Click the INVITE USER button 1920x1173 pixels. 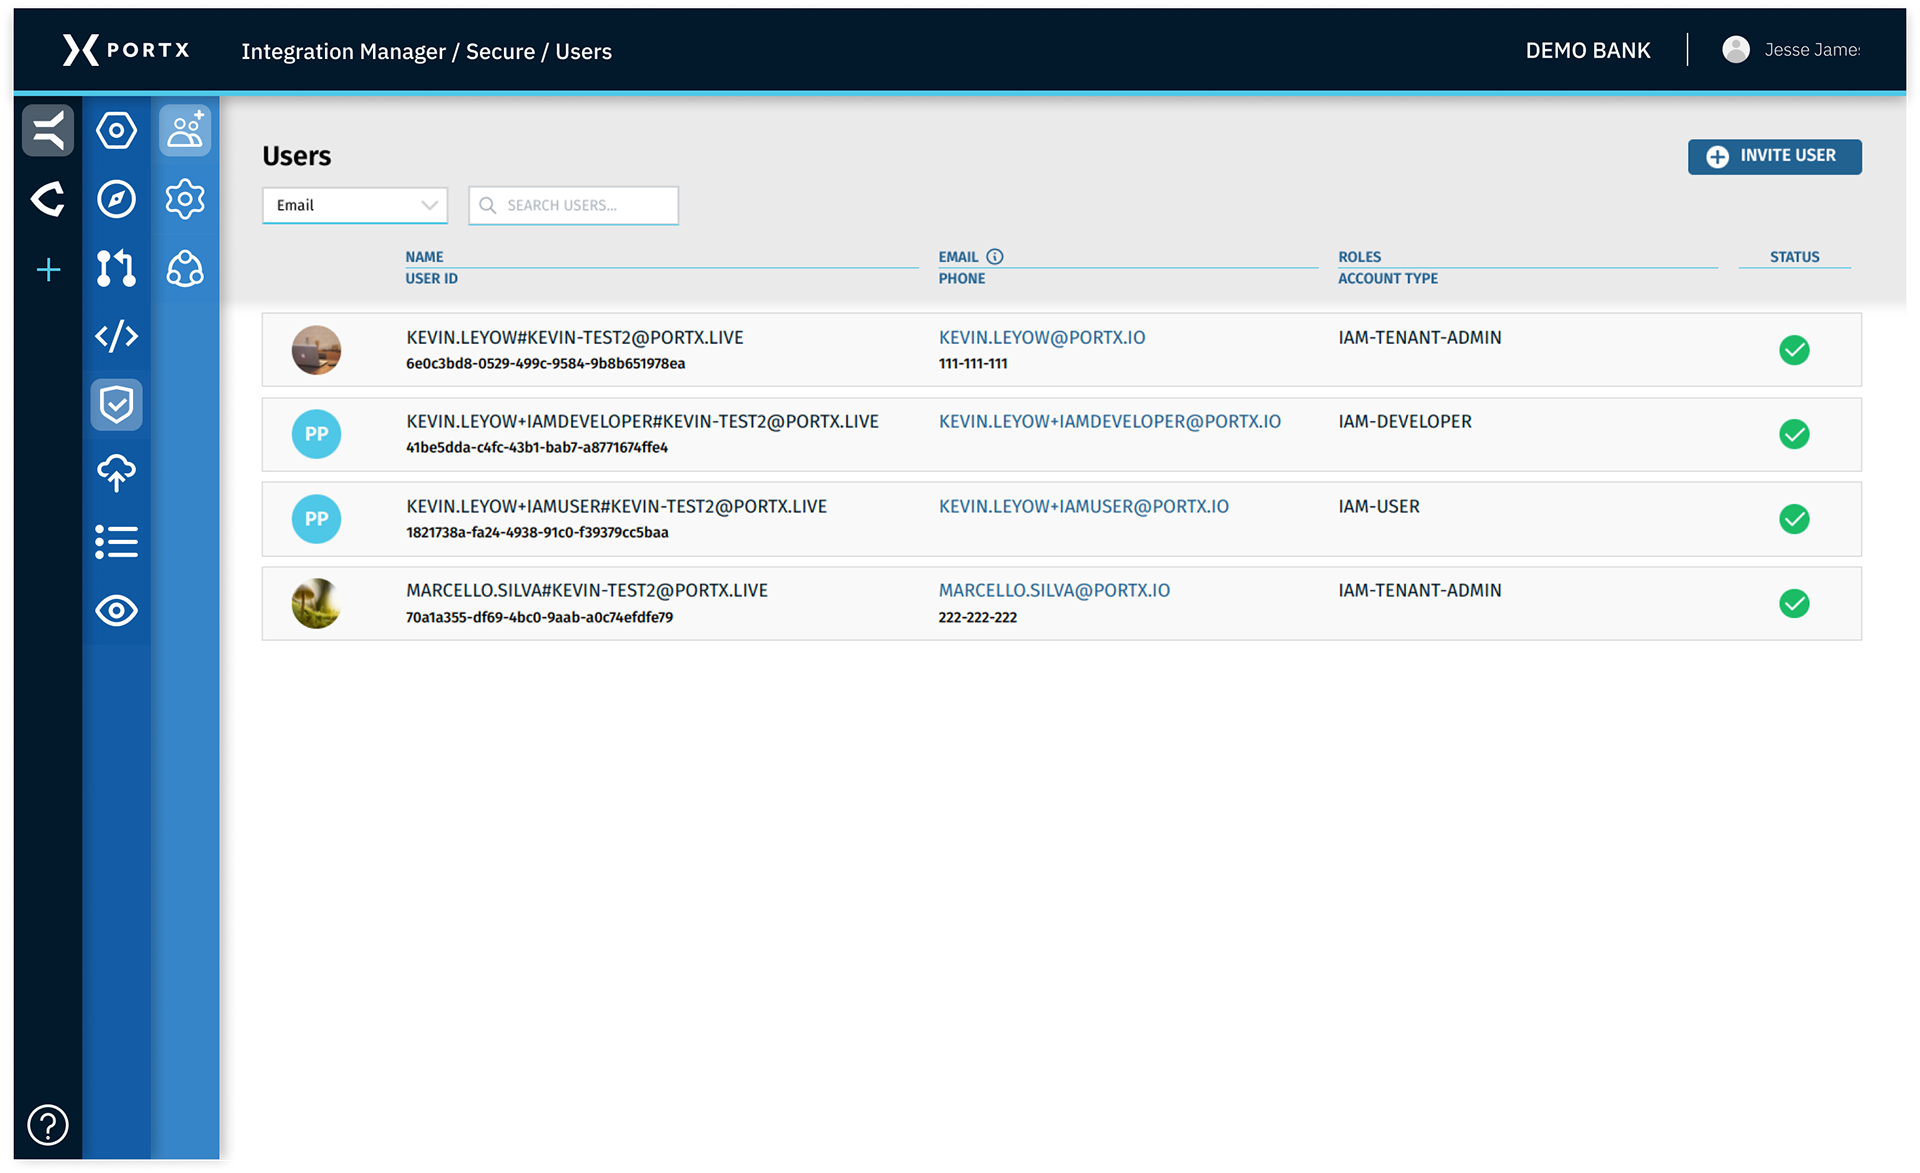click(1774, 156)
